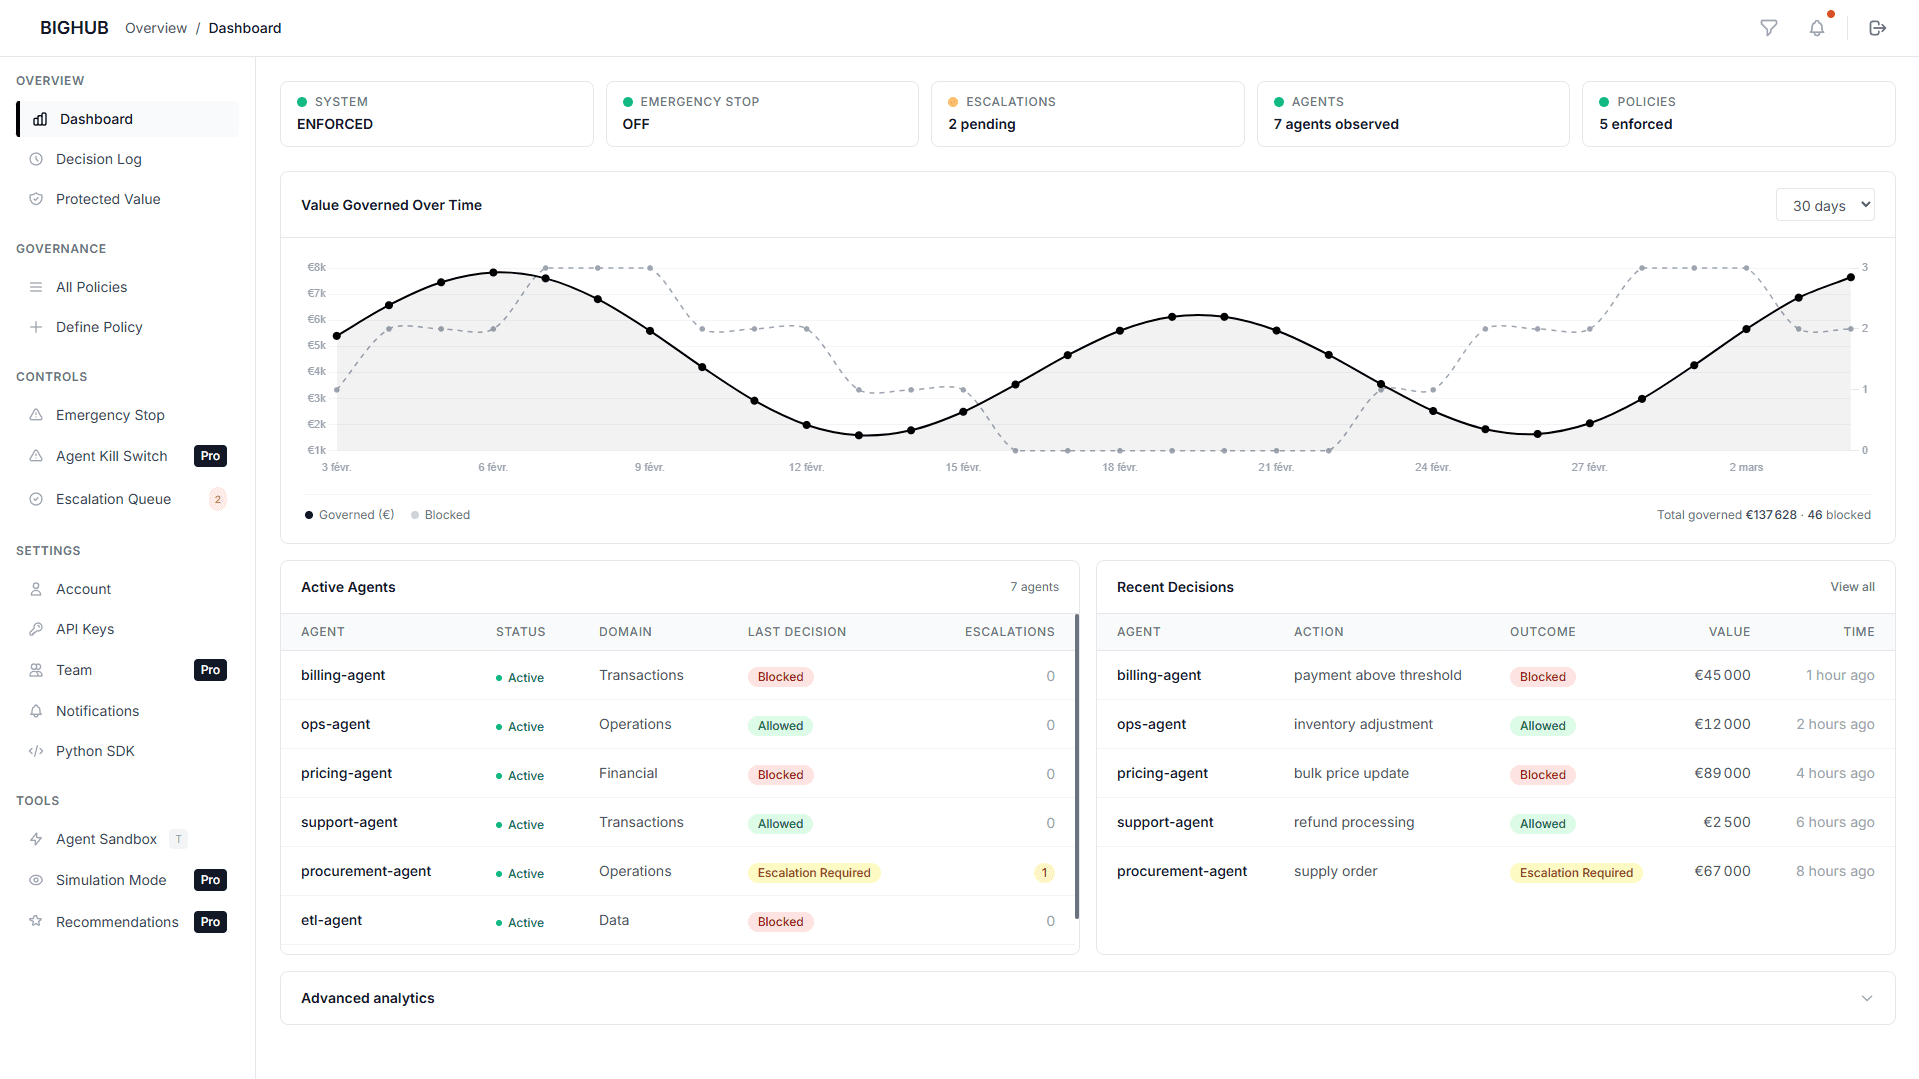This screenshot has width=1919, height=1079.
Task: Open the filter icon in the top bar
Action: 1769,28
